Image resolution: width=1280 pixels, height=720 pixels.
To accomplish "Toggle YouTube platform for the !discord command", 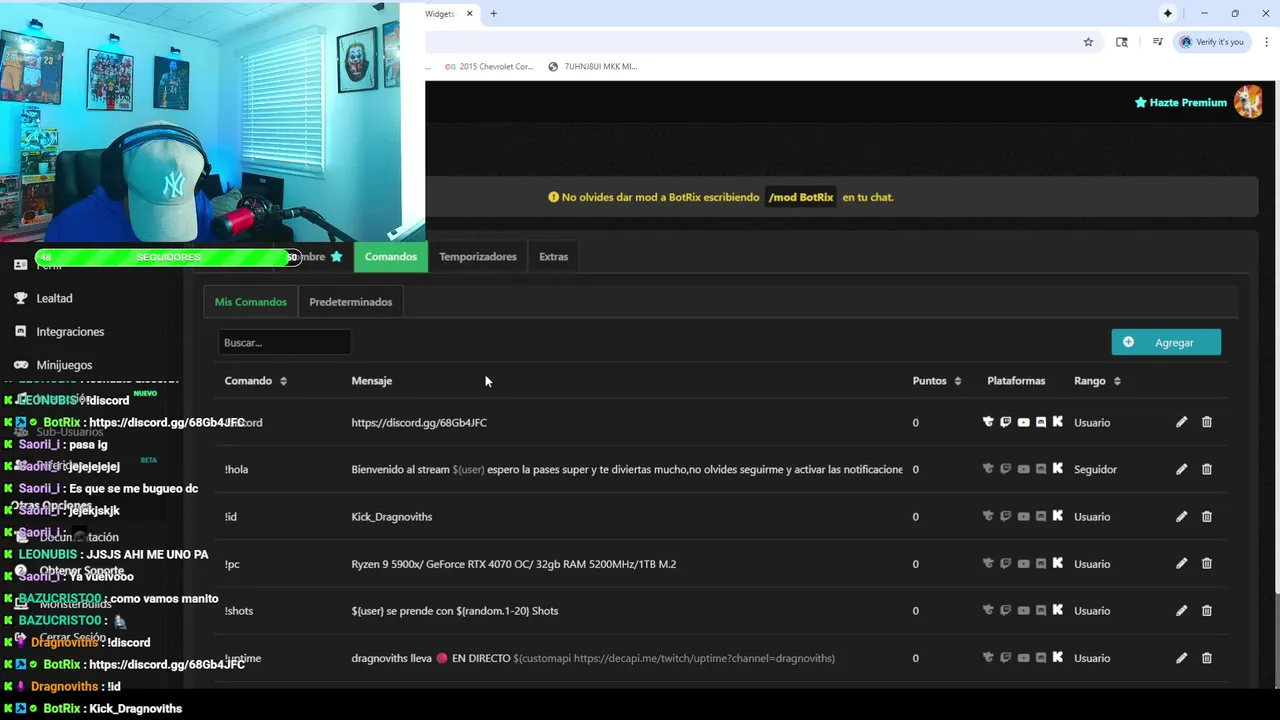I will (1023, 422).
